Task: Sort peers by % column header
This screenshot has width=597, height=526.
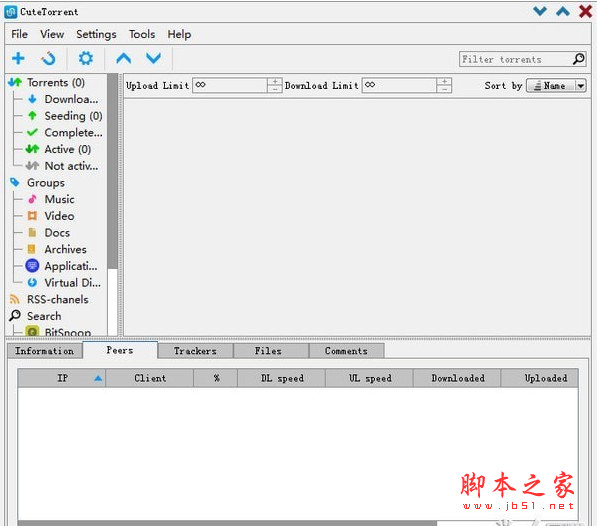Action: (216, 378)
